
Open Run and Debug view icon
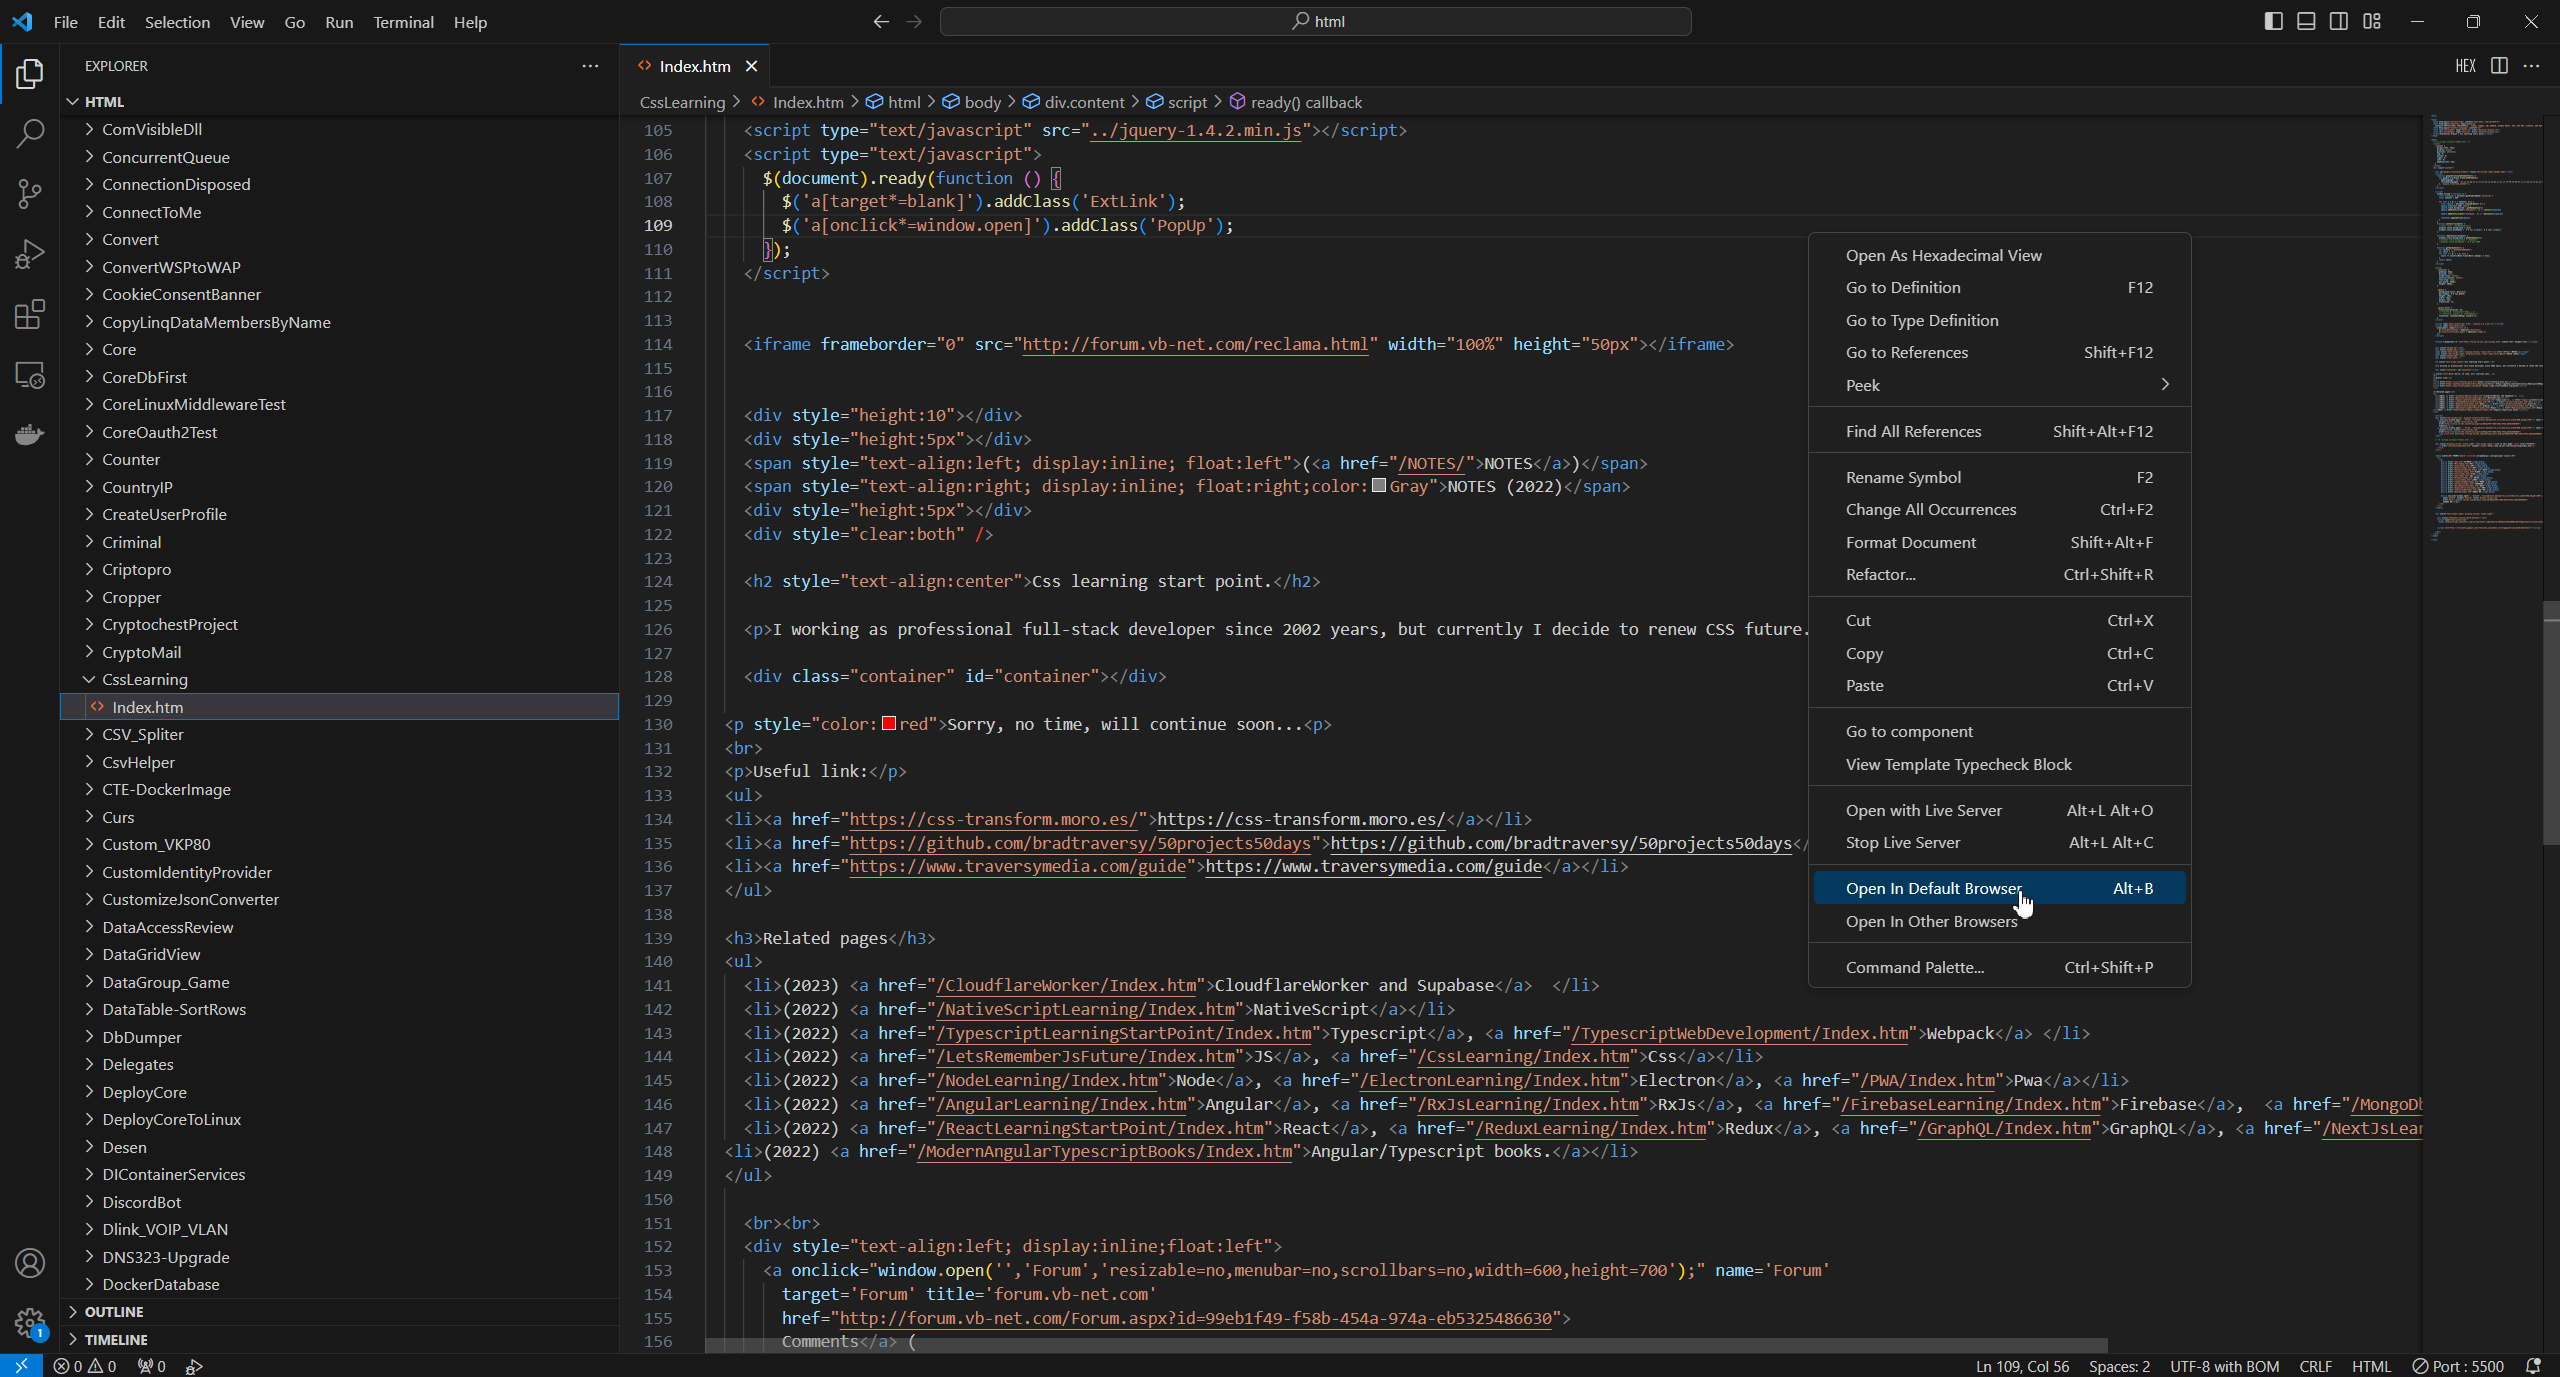click(30, 254)
